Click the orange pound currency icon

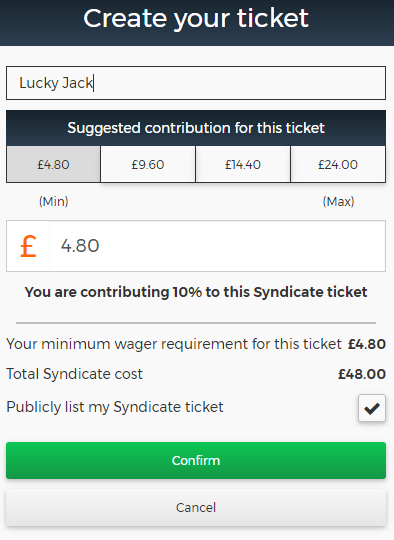click(x=28, y=246)
